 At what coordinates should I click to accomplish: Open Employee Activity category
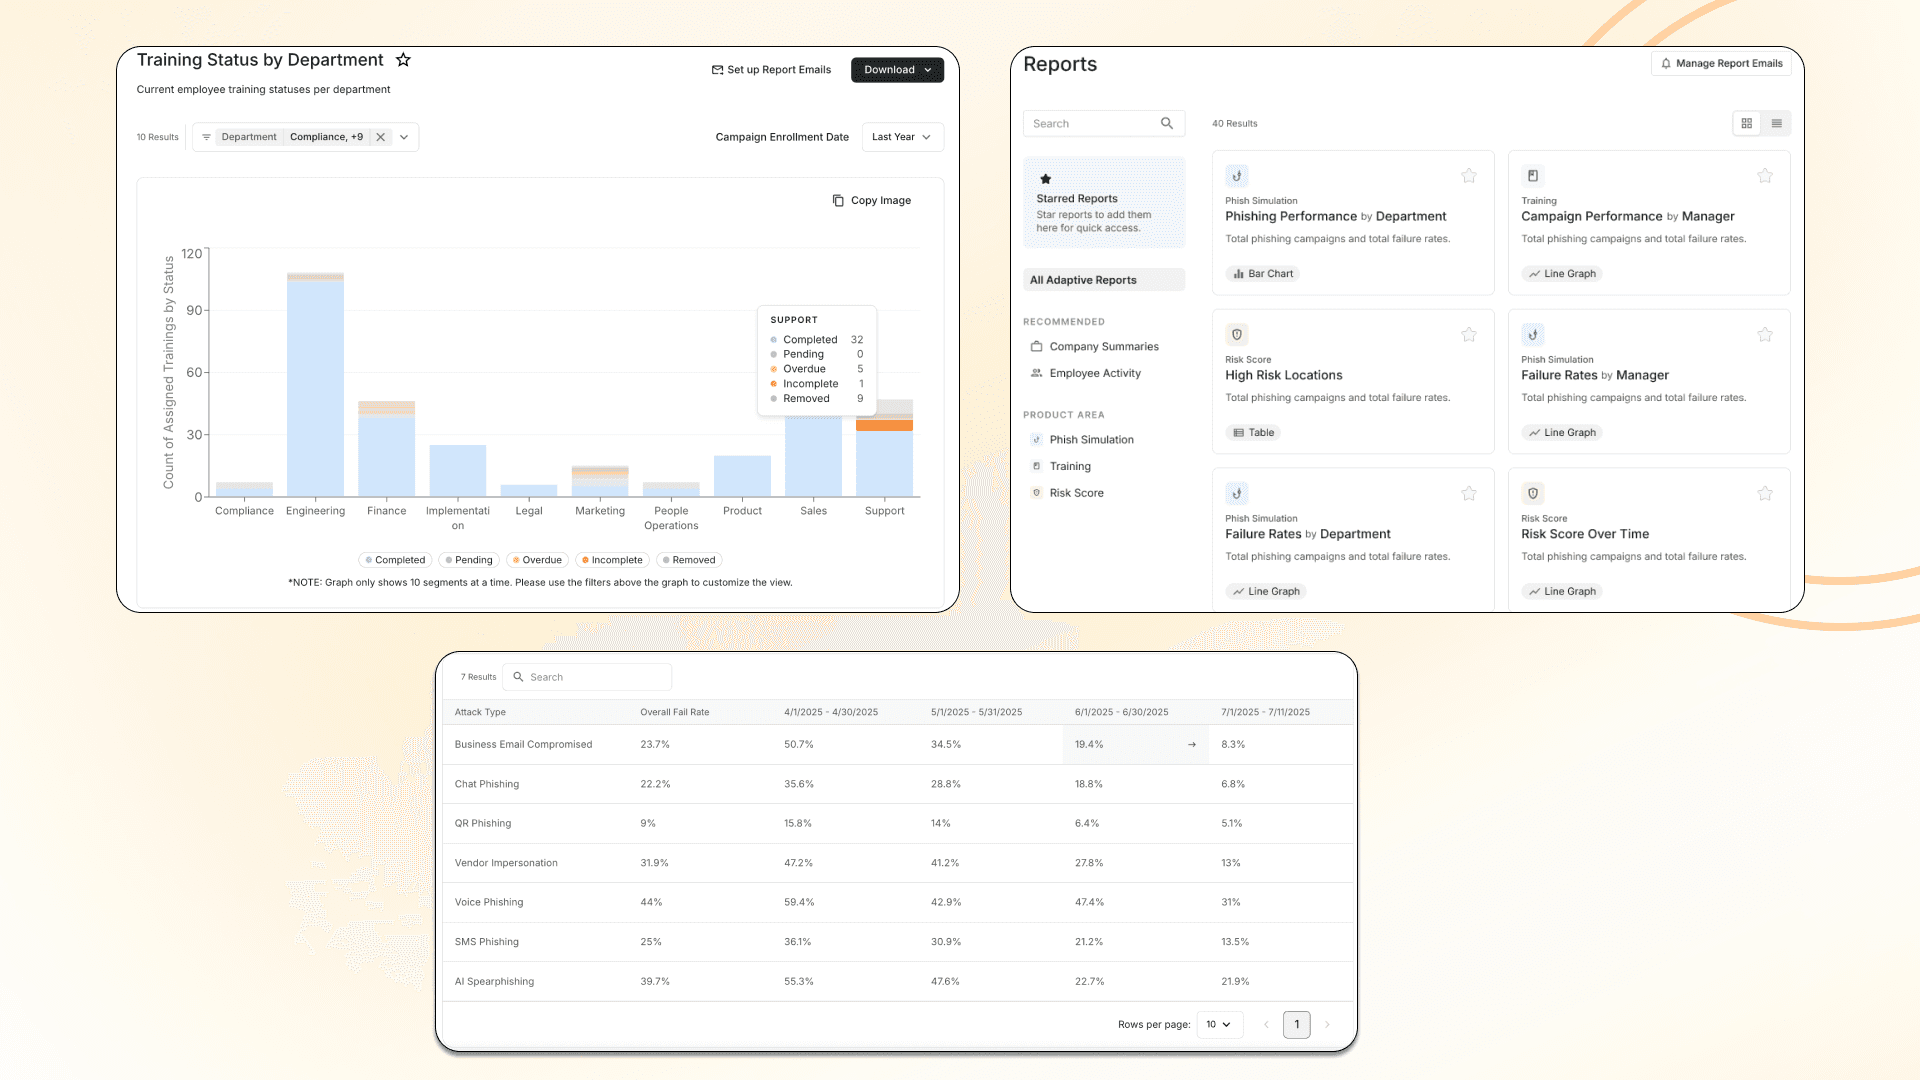[x=1095, y=373]
